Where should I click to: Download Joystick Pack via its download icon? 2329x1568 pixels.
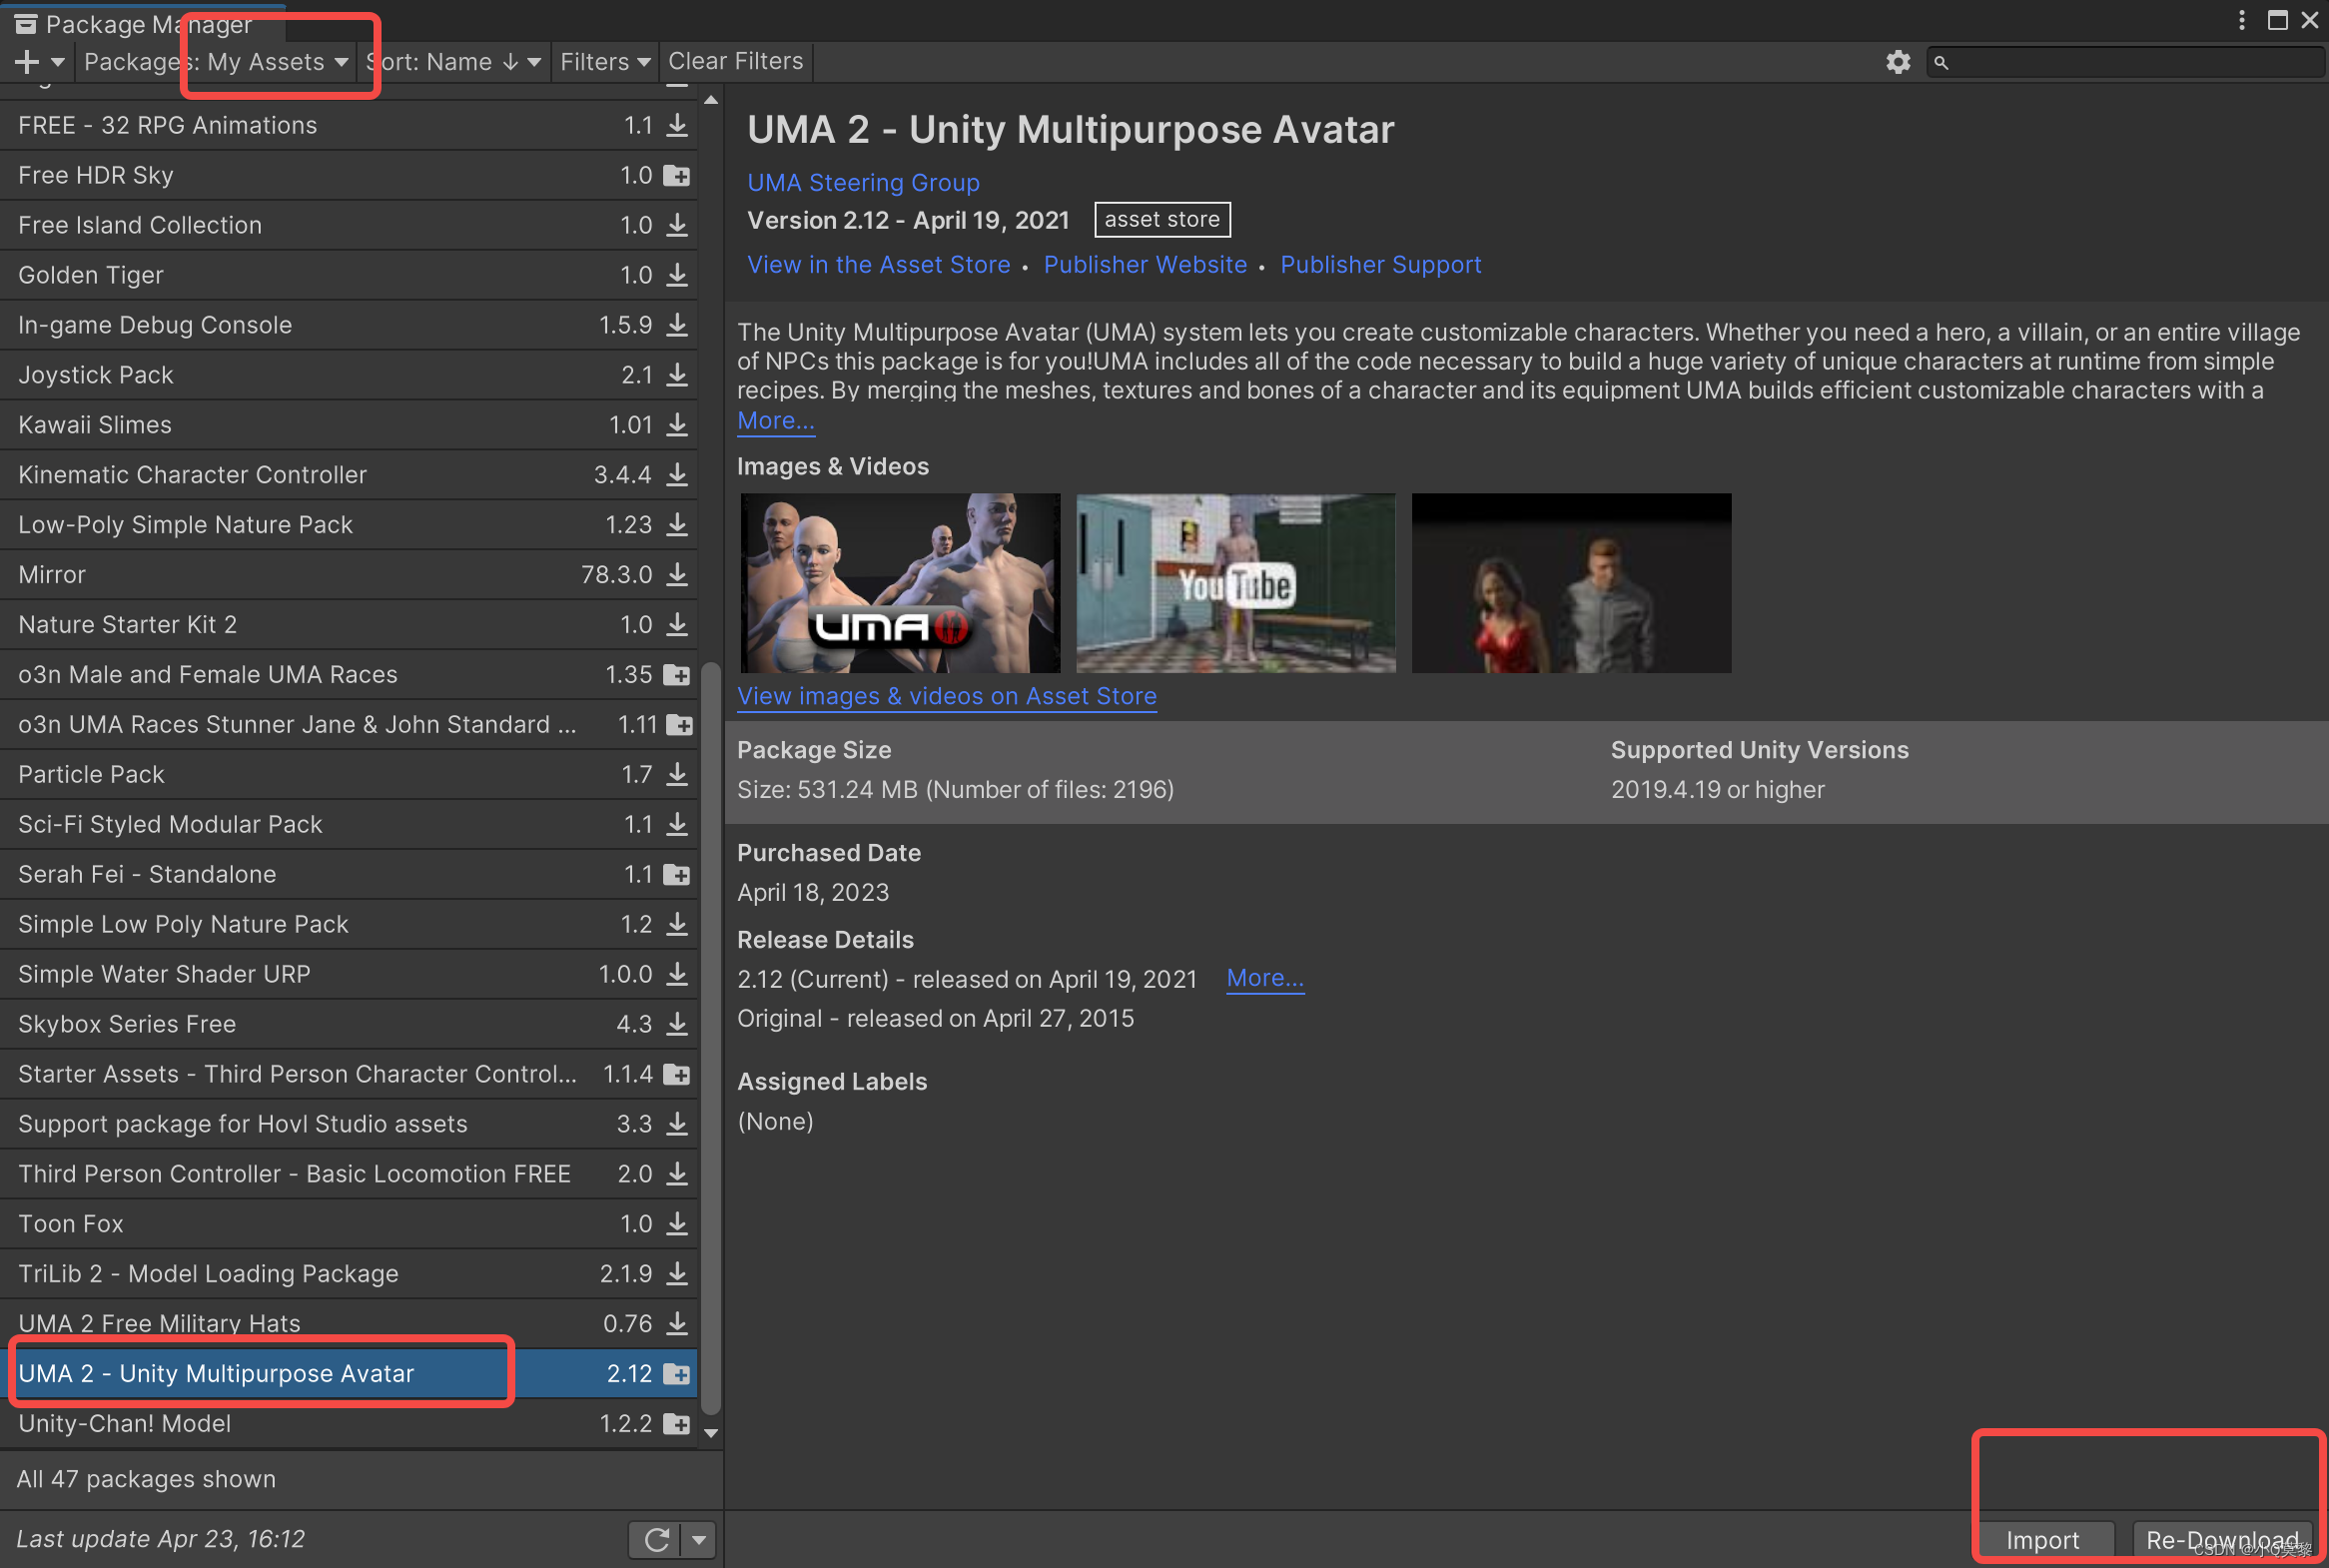[678, 374]
